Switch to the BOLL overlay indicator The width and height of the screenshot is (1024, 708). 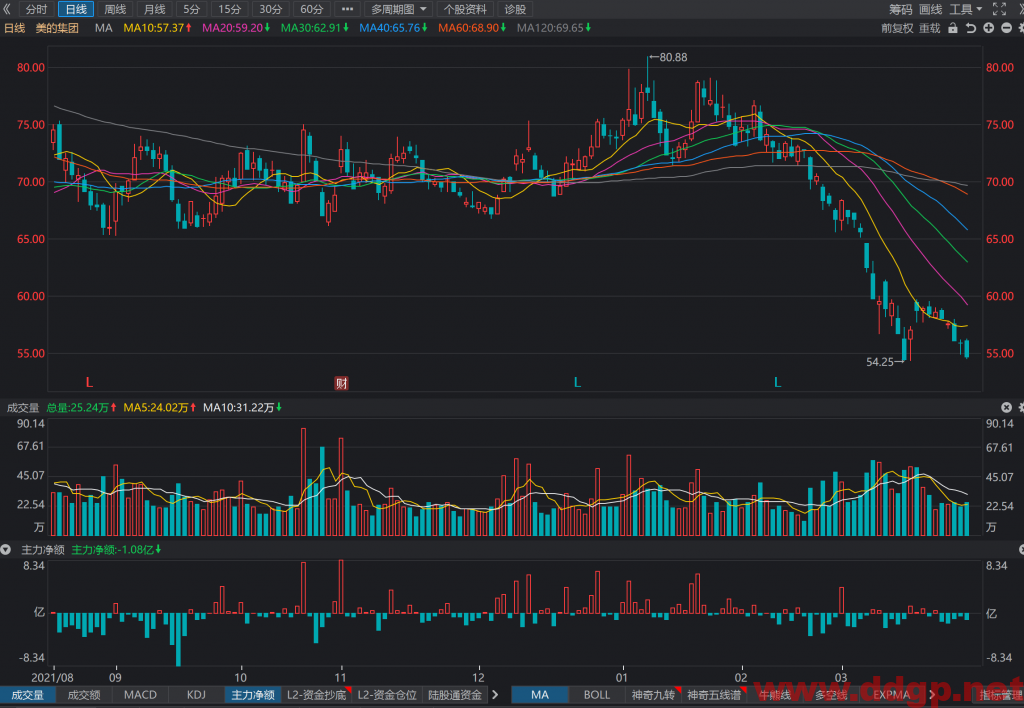coord(596,695)
